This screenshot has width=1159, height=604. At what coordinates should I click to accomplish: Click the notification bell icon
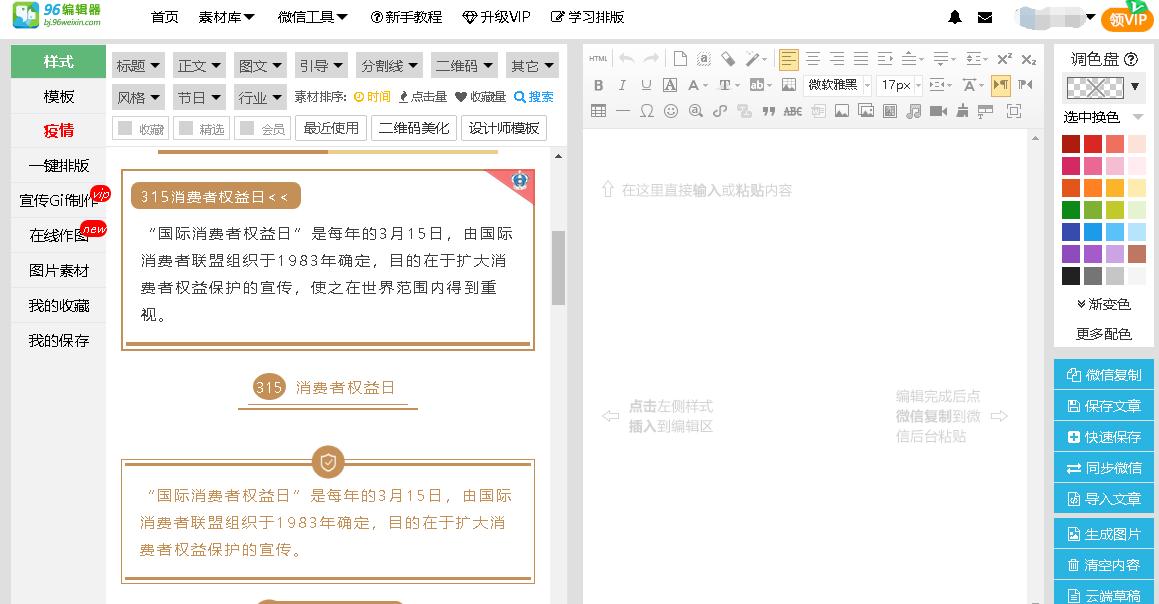pyautogui.click(x=955, y=17)
